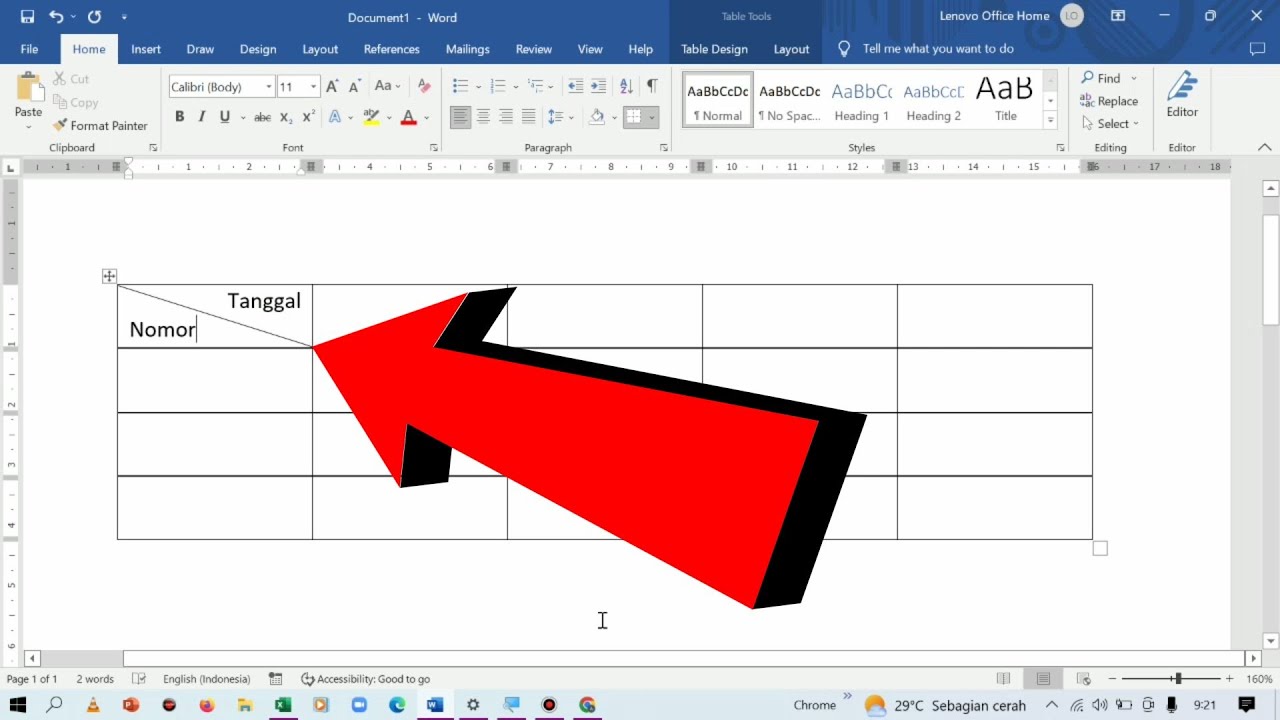Open the Comments pane icon in ribbon

1257,49
